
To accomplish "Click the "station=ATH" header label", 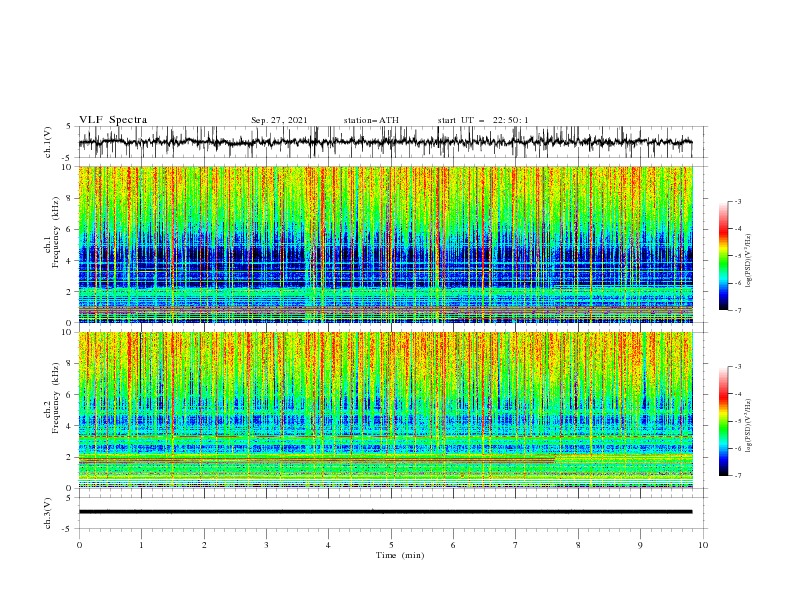I will coord(371,120).
